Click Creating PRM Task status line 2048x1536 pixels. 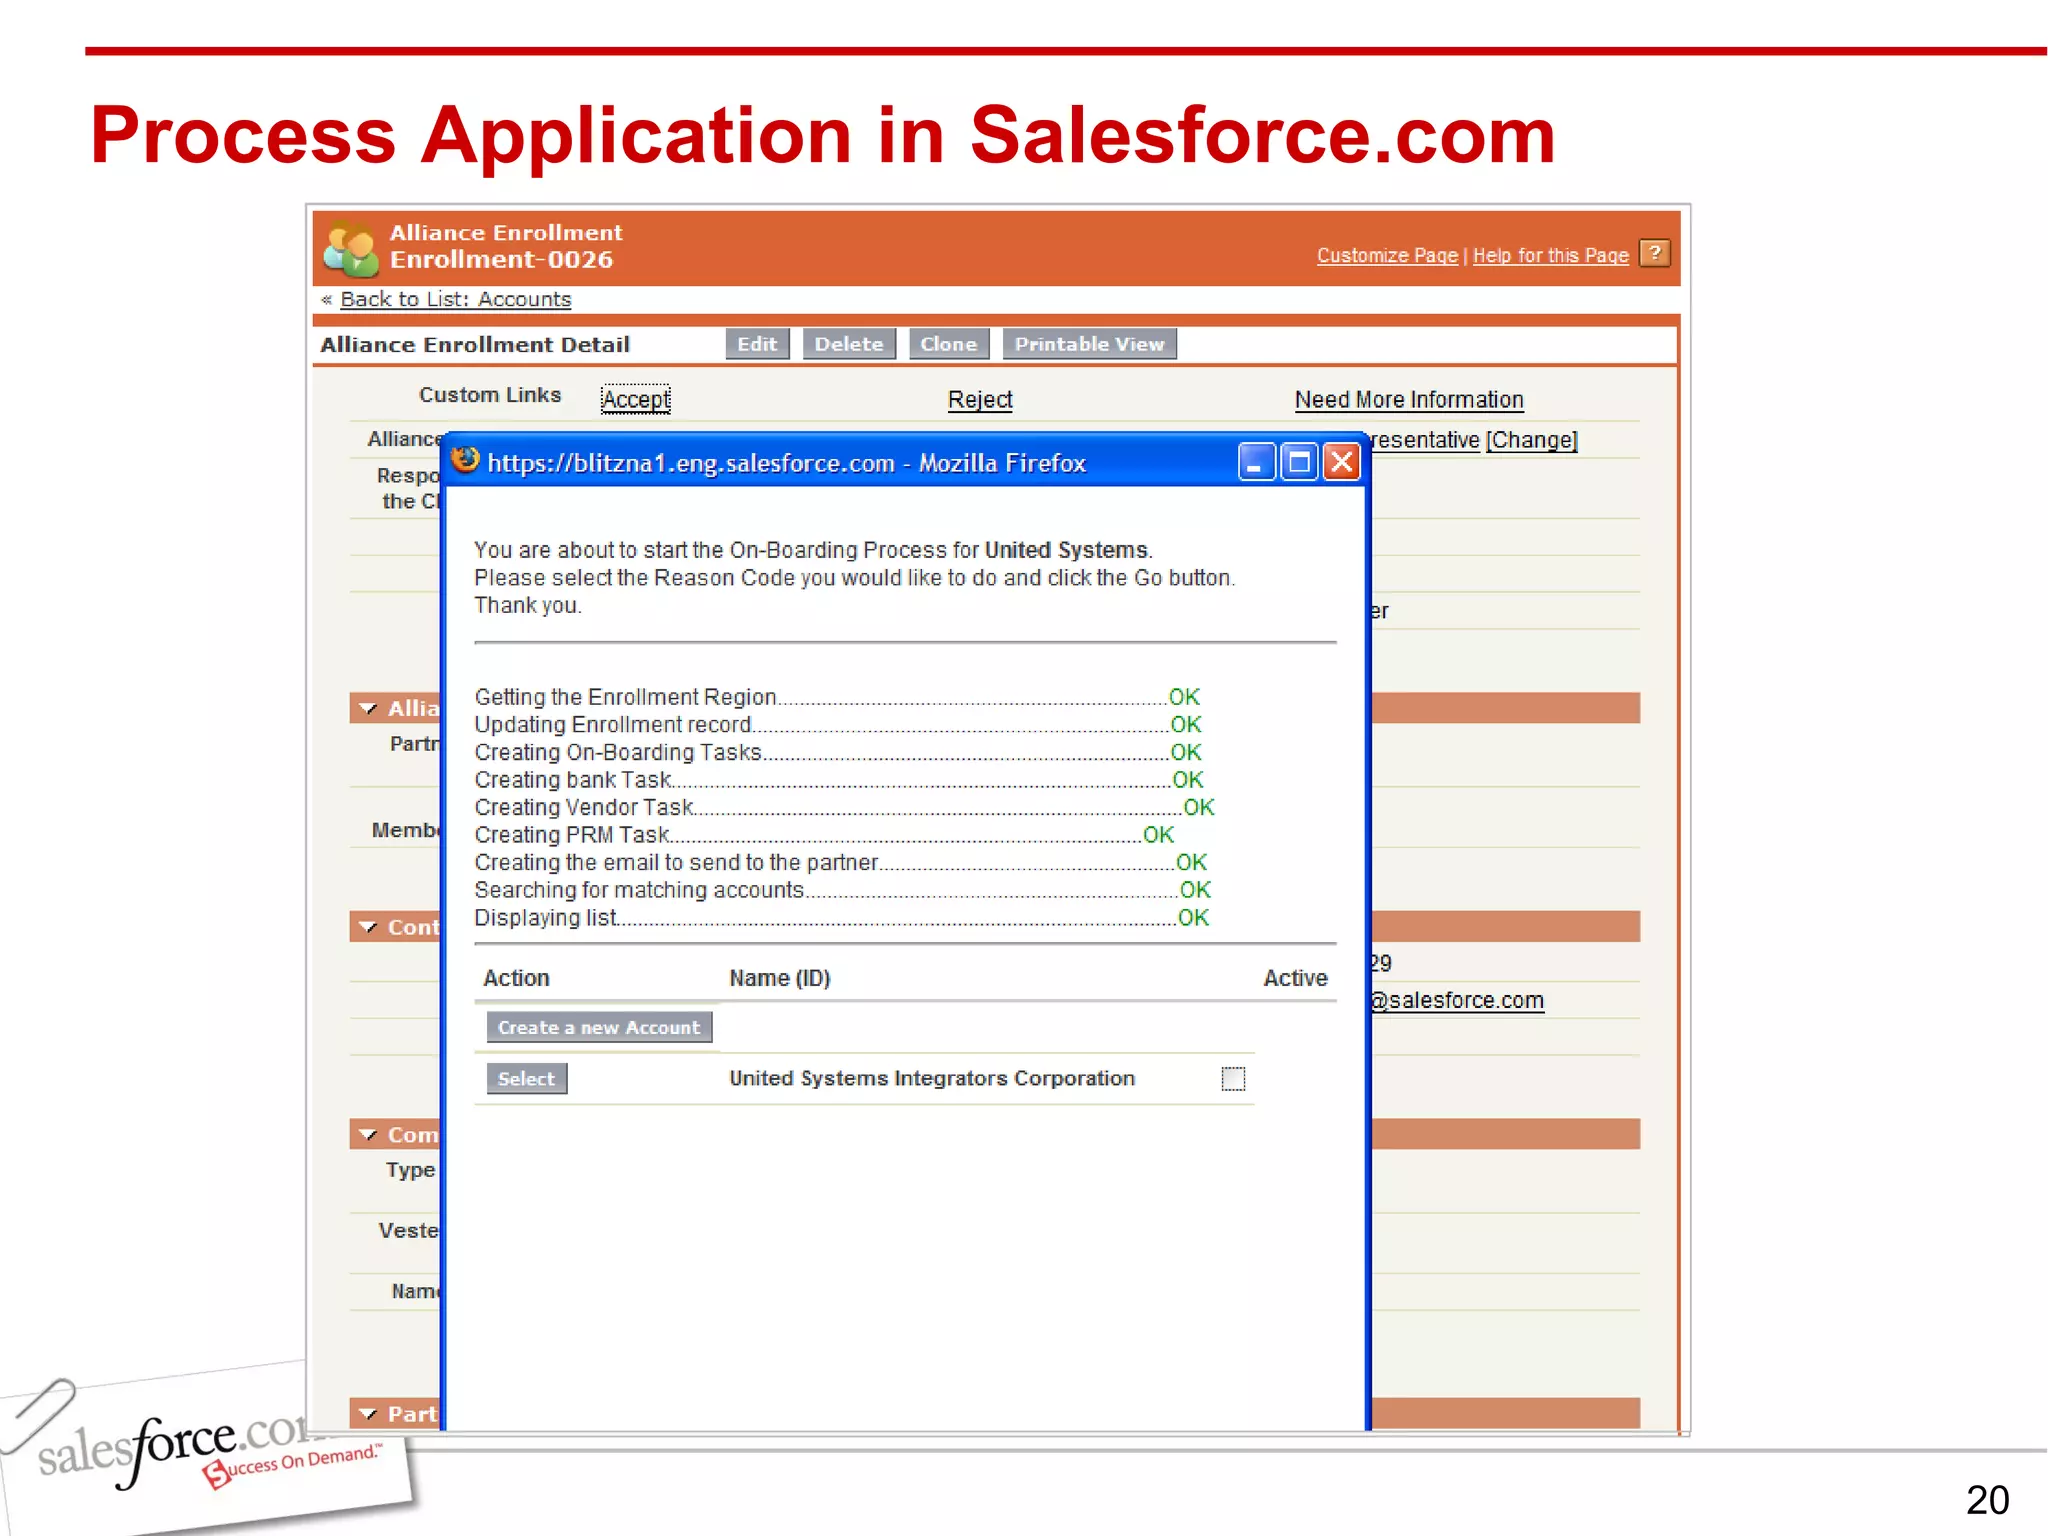click(824, 835)
